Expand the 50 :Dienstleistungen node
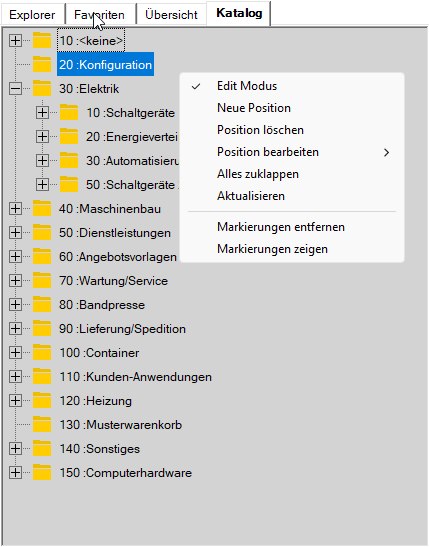Screen dimensions: 429x547 [x=15, y=233]
